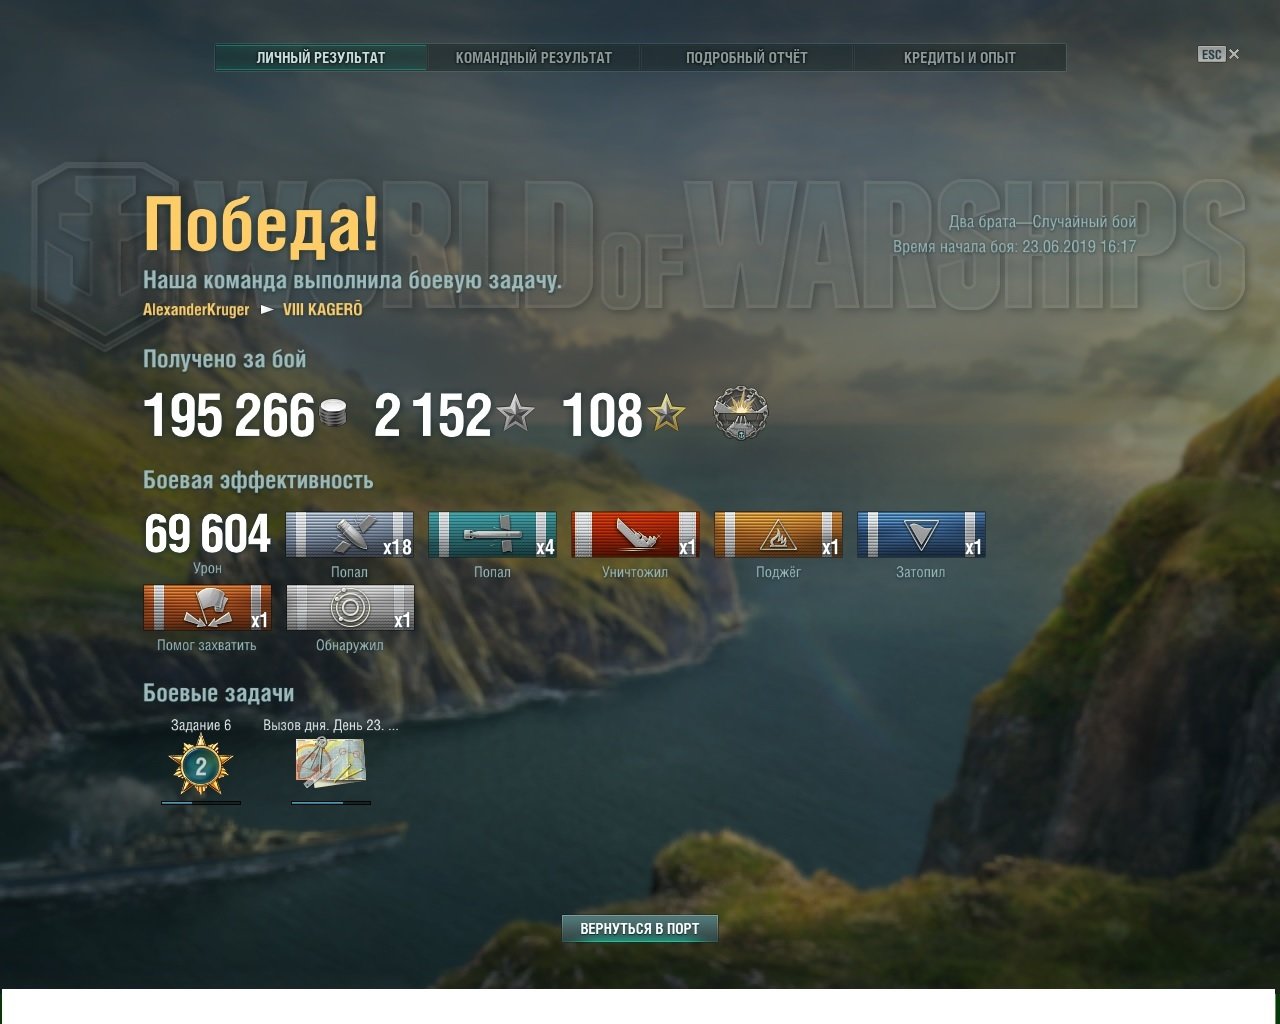The height and width of the screenshot is (1024, 1280).
Task: Open the Кредиты и опыт tab
Action: coord(960,58)
